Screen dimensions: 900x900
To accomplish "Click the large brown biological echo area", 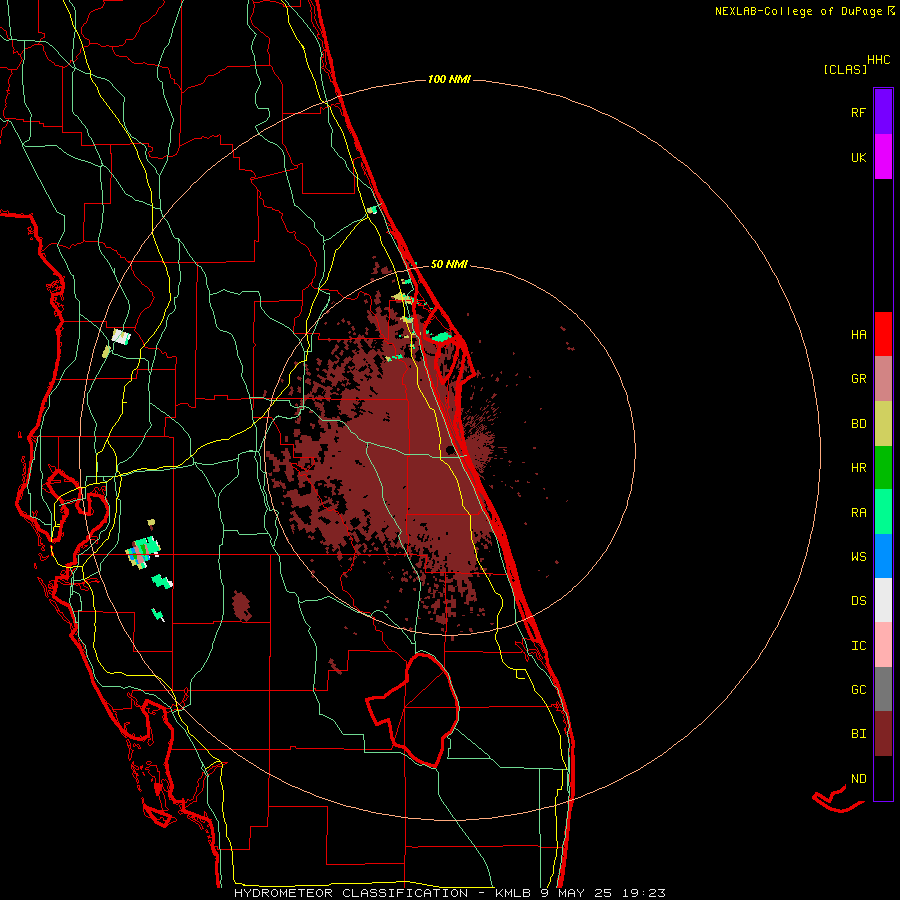I will coord(402,459).
